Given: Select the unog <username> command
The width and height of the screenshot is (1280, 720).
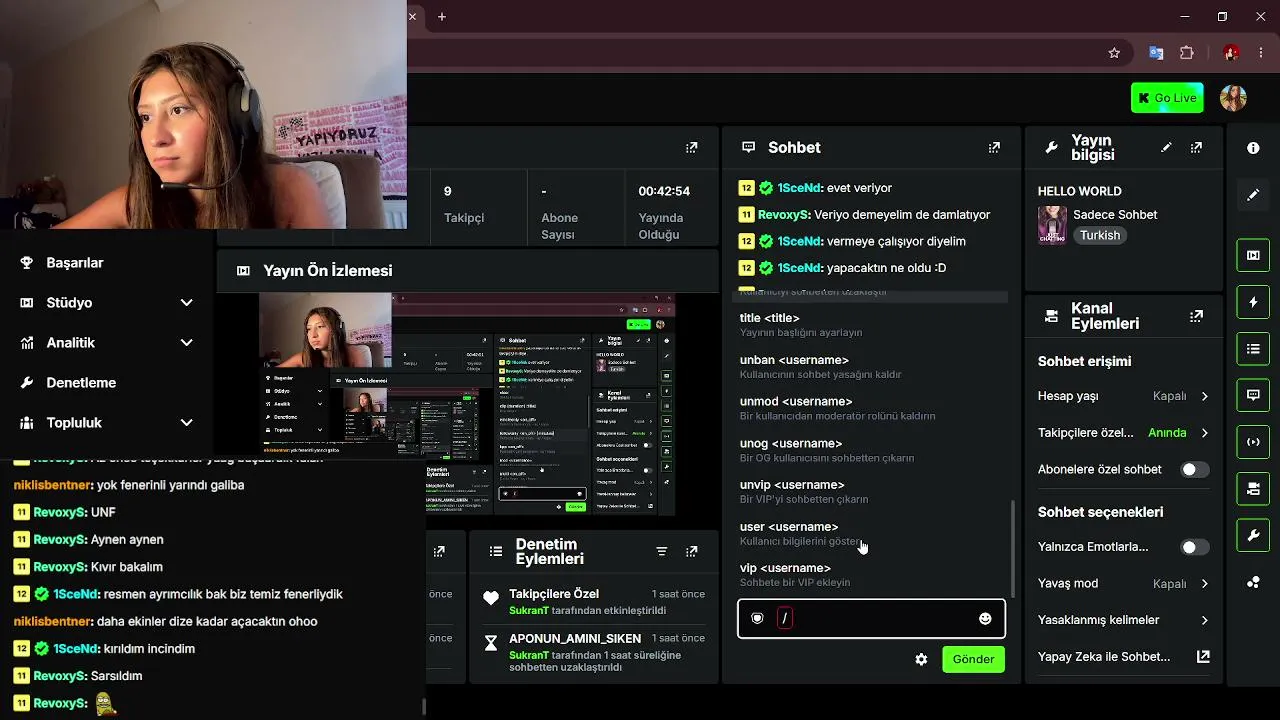Looking at the screenshot, I should pyautogui.click(x=871, y=450).
